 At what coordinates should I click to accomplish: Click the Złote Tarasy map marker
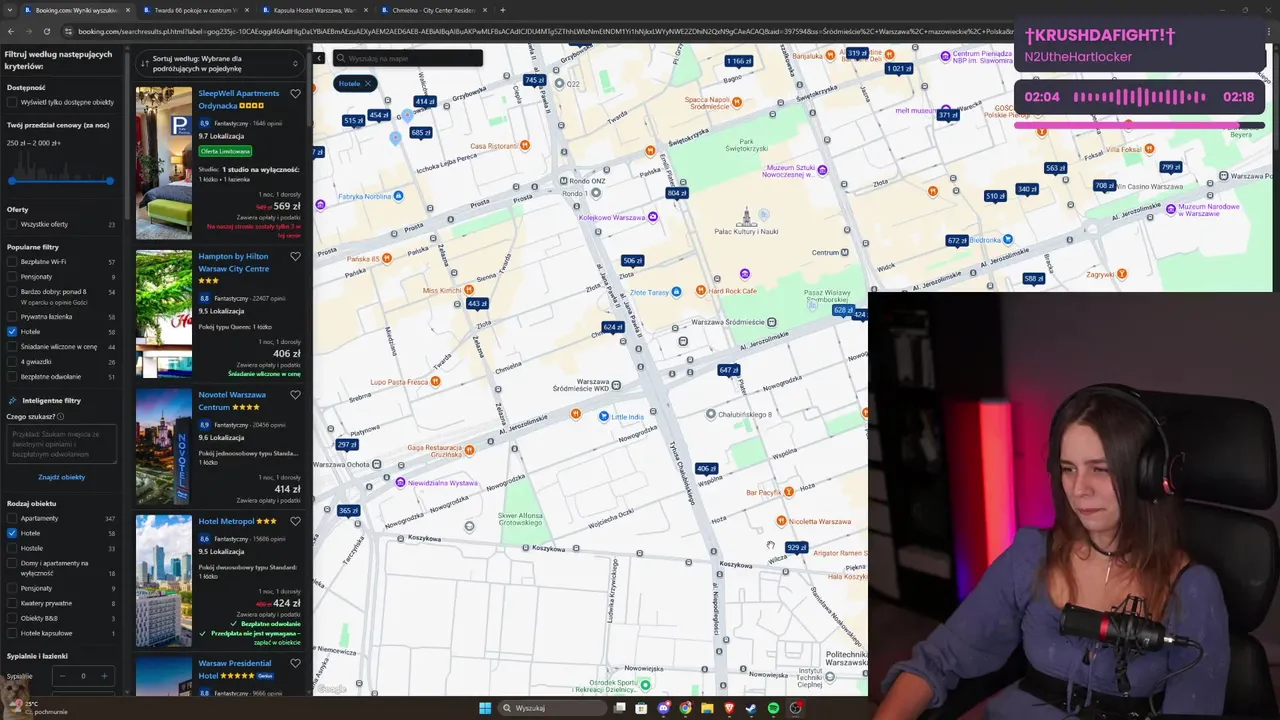coord(676,292)
